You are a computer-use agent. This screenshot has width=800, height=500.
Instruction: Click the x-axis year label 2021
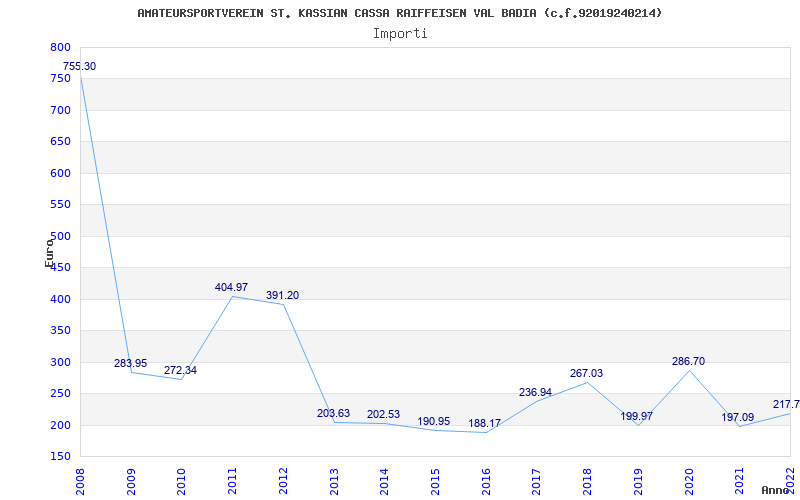pos(739,481)
